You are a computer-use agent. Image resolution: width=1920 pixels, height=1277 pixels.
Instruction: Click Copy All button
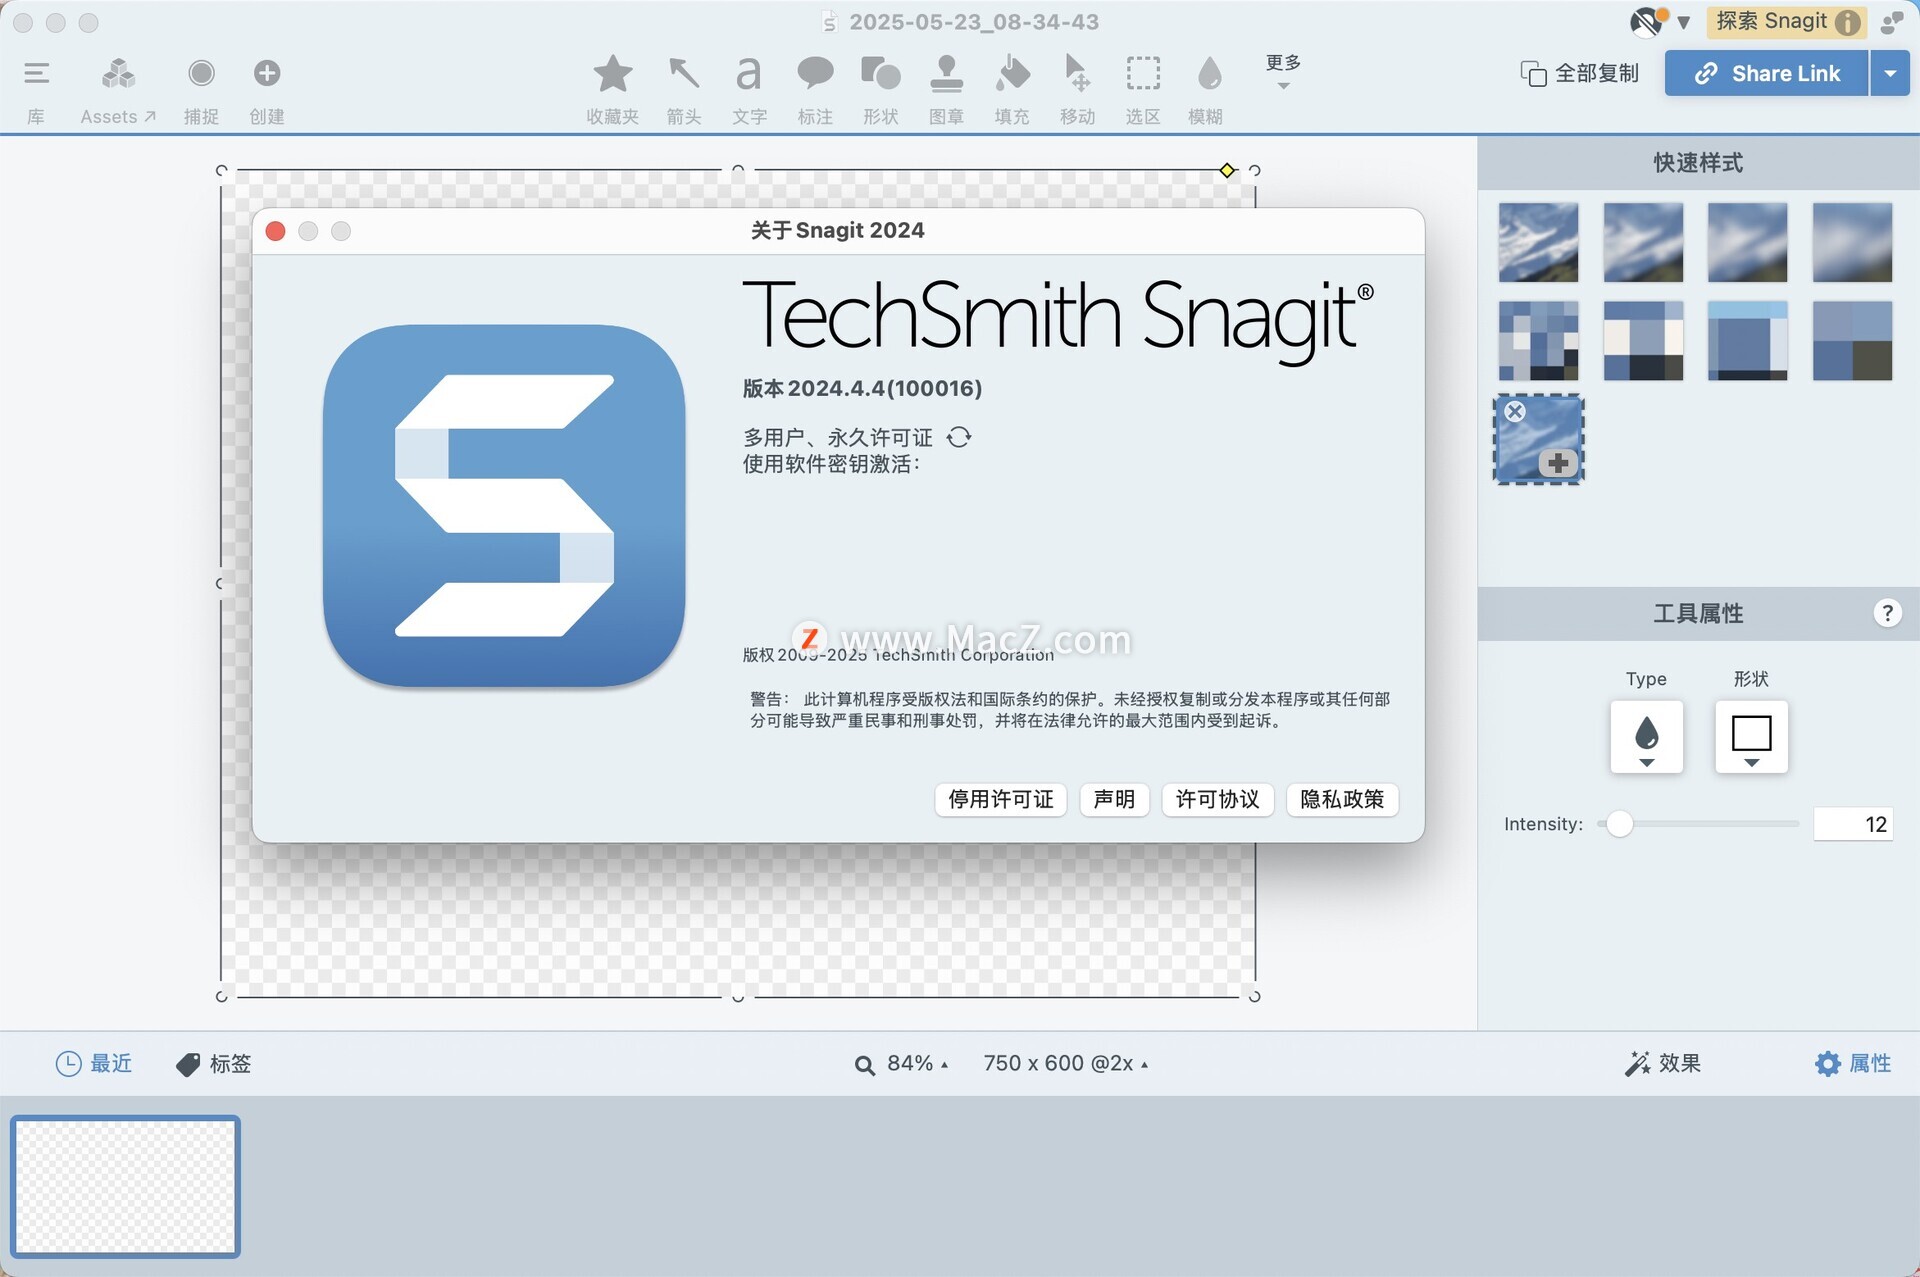[x=1579, y=73]
